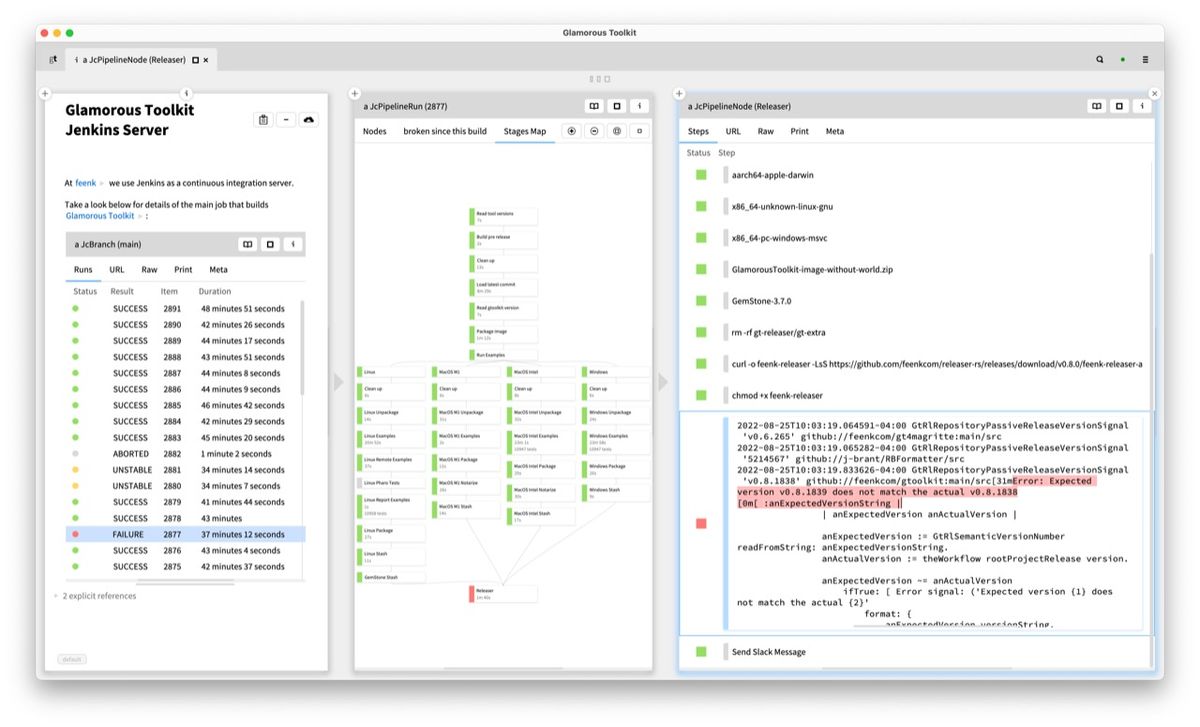This screenshot has width=1200, height=727.
Task: Close the JcPipelineNode (Releaser) pane
Action: pos(1155,94)
